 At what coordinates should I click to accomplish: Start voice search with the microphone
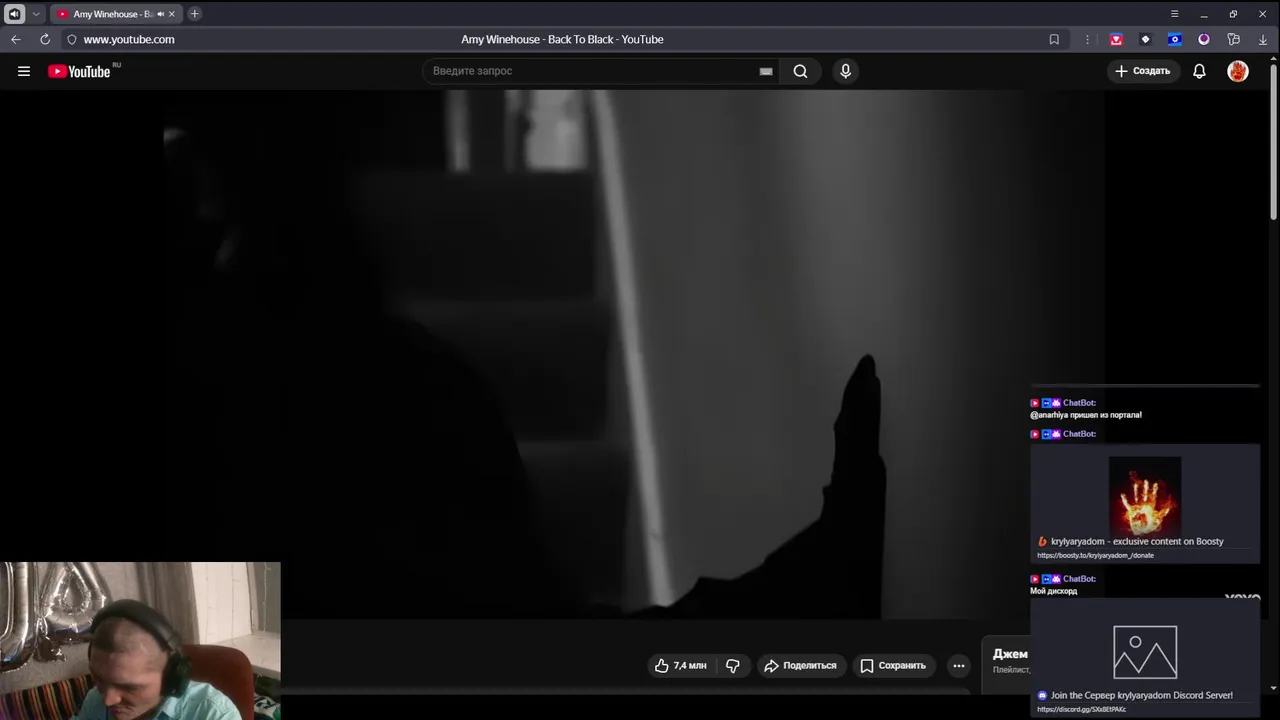tap(845, 71)
